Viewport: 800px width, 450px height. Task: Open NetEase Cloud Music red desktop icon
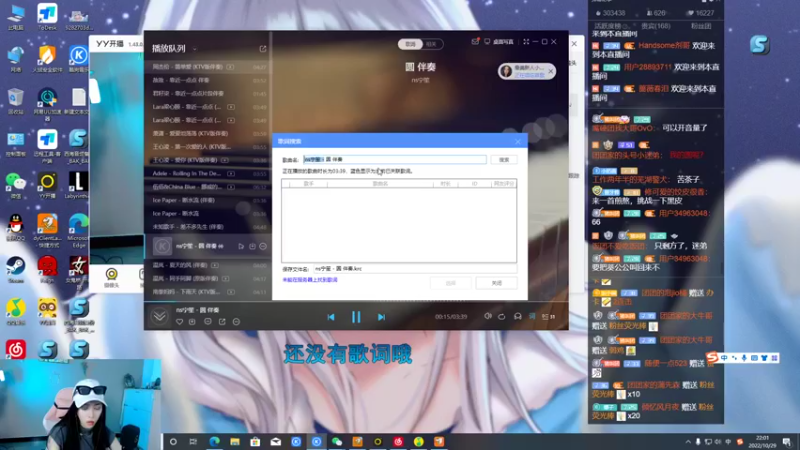coord(16,349)
